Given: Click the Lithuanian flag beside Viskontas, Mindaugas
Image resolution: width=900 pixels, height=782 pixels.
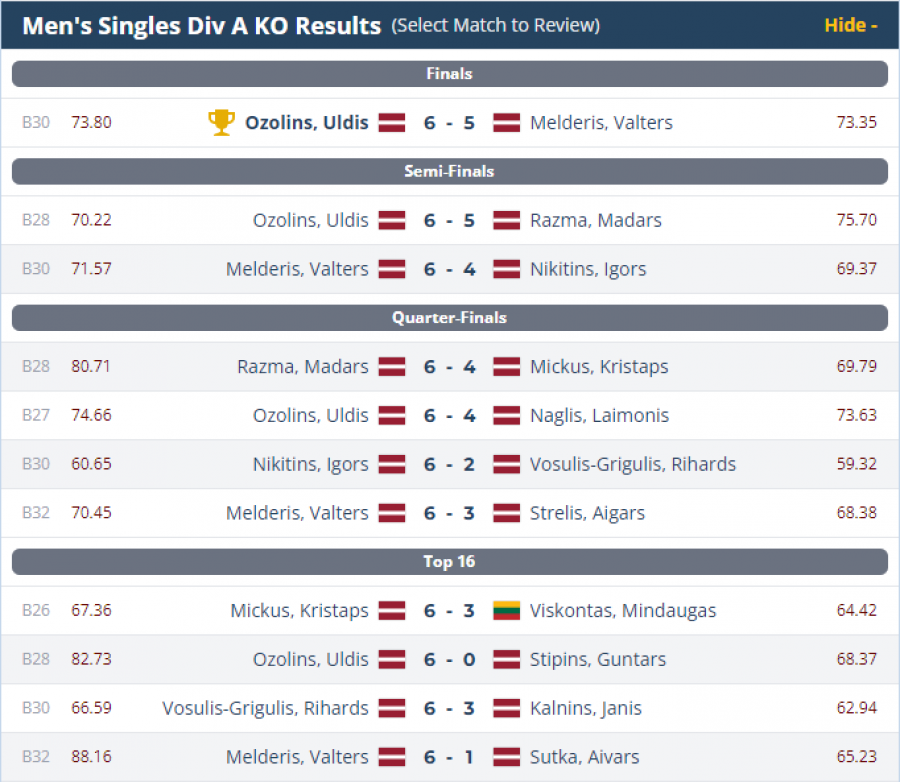Looking at the screenshot, I should point(507,611).
